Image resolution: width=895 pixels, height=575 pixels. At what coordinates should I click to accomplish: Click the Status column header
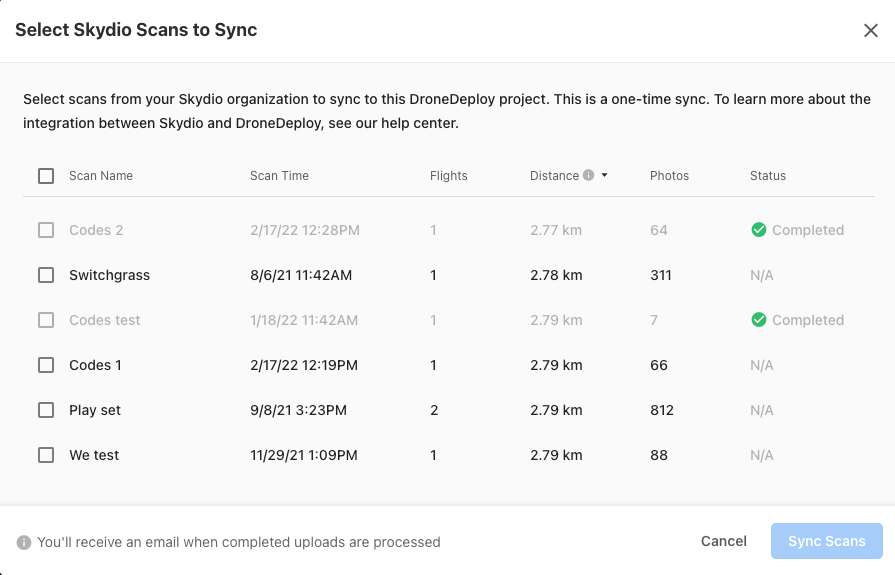click(768, 176)
